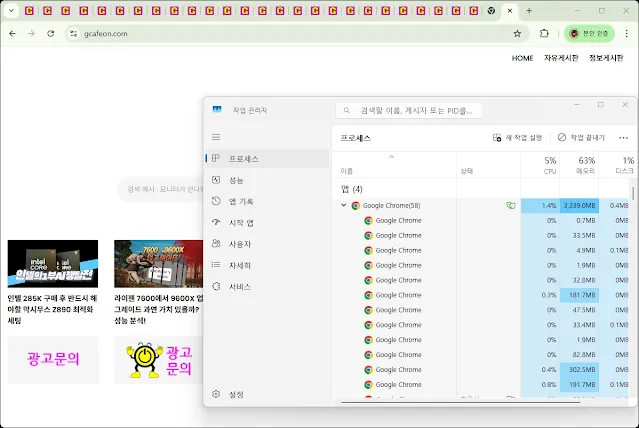639x428 pixels.
Task: Select 프로세스 in Task Manager sidebar
Action: pos(267,159)
